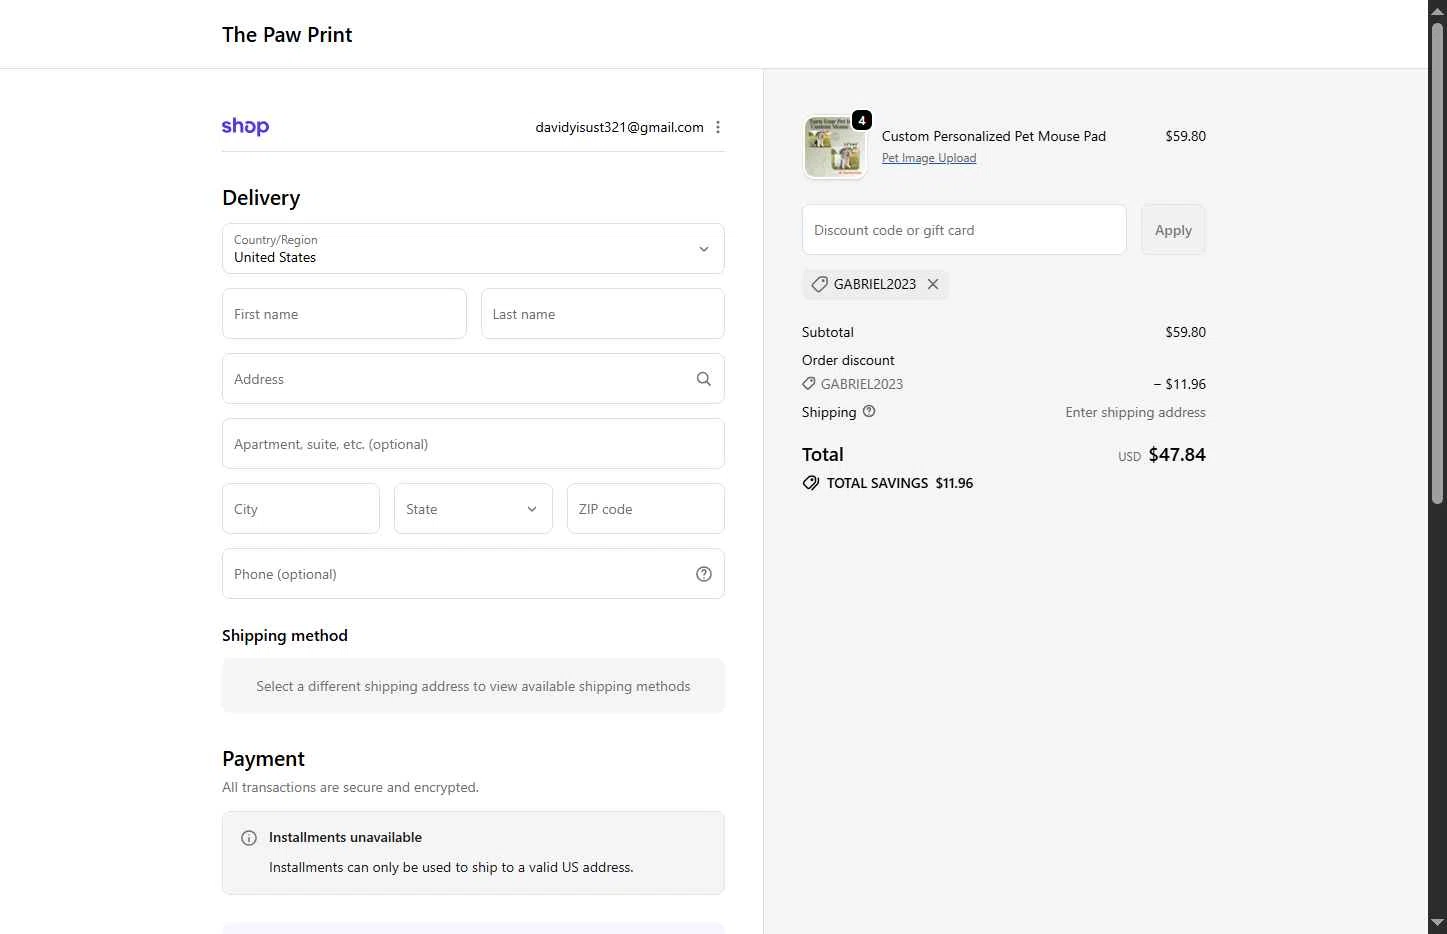Click the scrollbar down arrow
The image size is (1447, 934).
1437,923
